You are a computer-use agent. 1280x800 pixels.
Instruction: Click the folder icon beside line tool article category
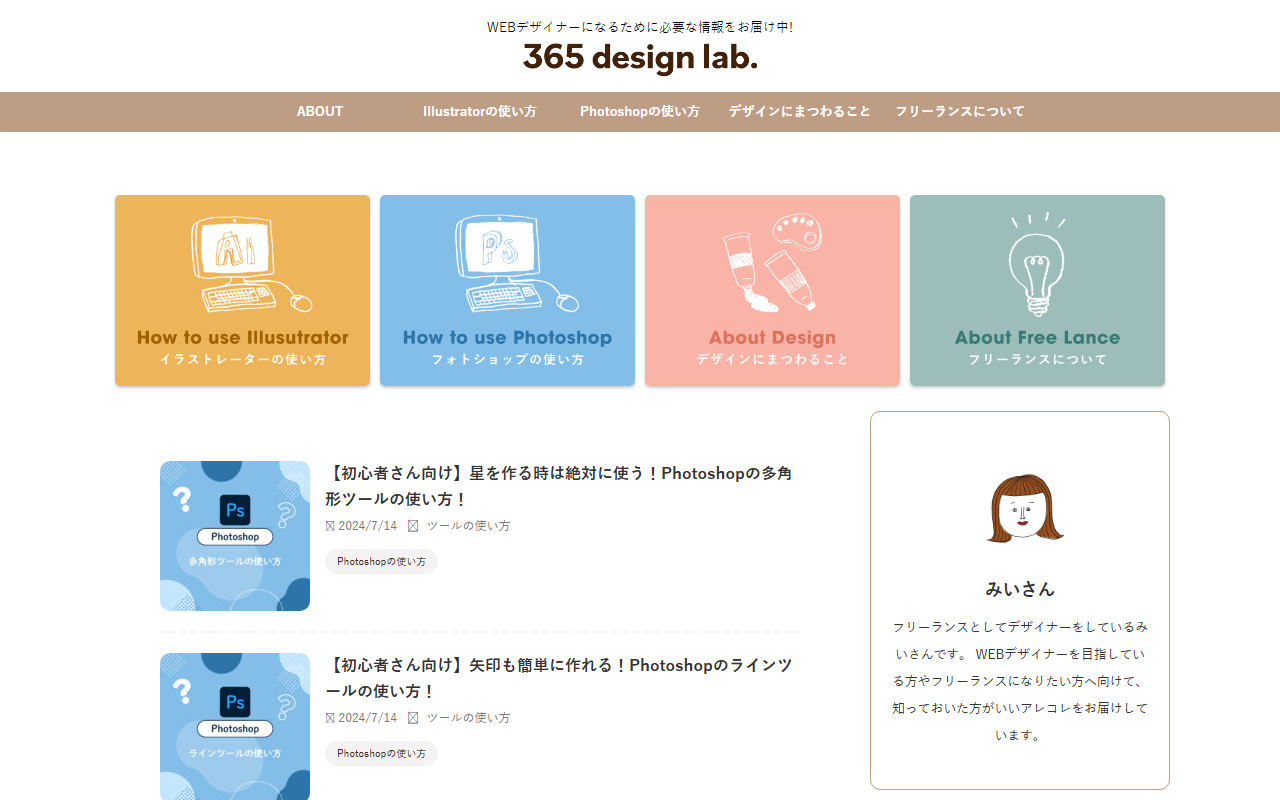pyautogui.click(x=413, y=718)
